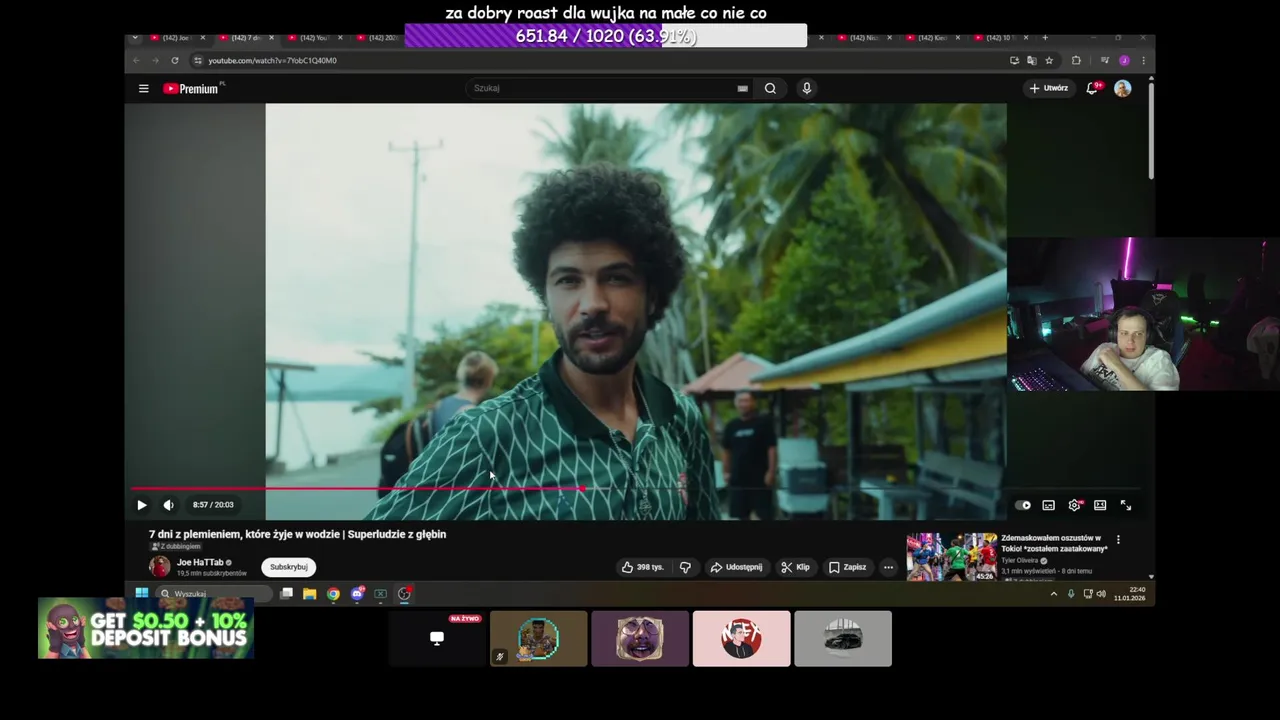Open the Chrome extensions puzzle icon

1076,60
